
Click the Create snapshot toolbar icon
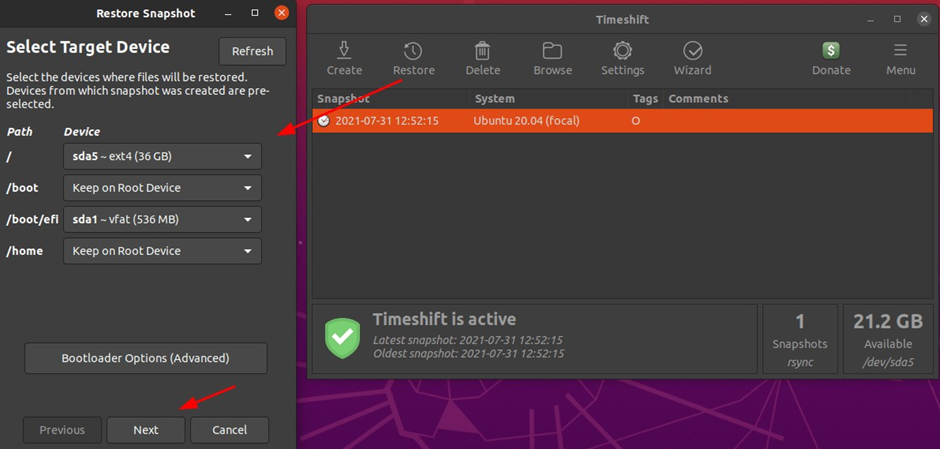(344, 51)
